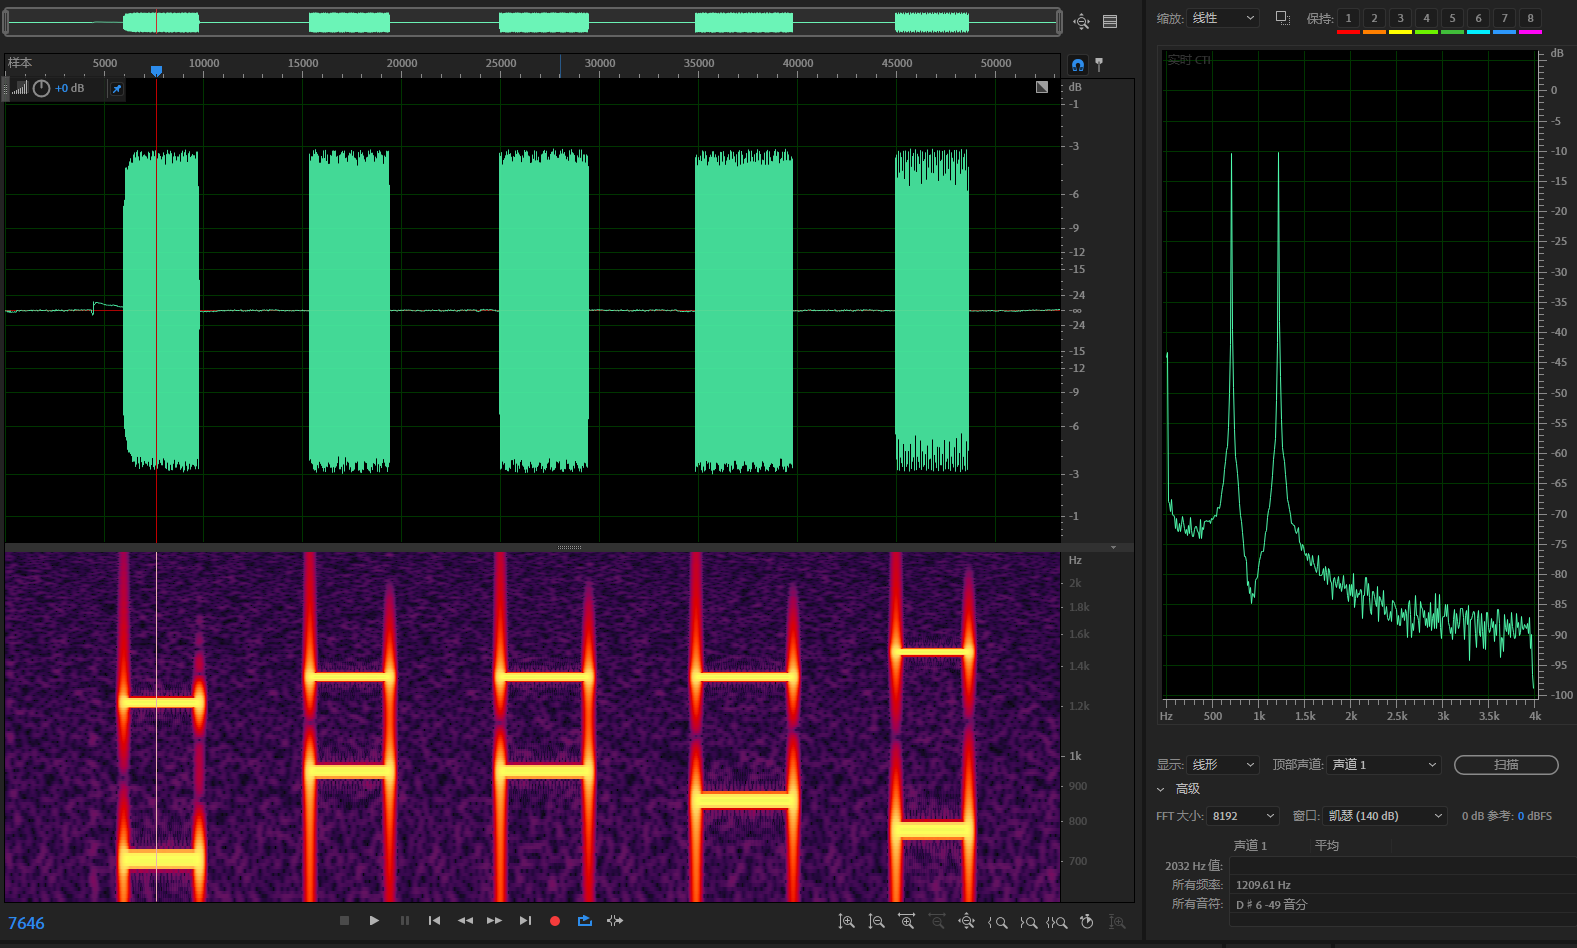Click the 扫描 scan button
This screenshot has height=948, width=1577.
tap(1505, 765)
